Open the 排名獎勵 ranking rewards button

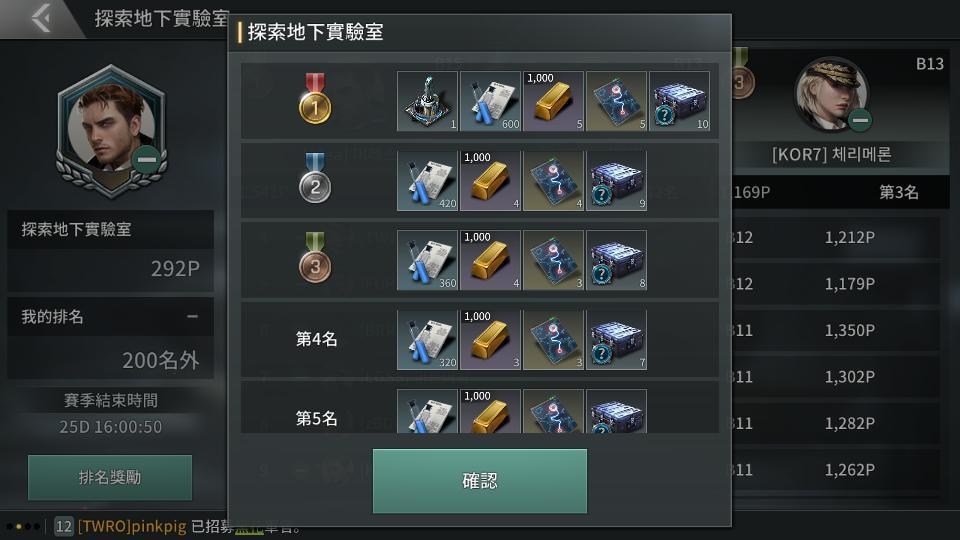point(110,477)
